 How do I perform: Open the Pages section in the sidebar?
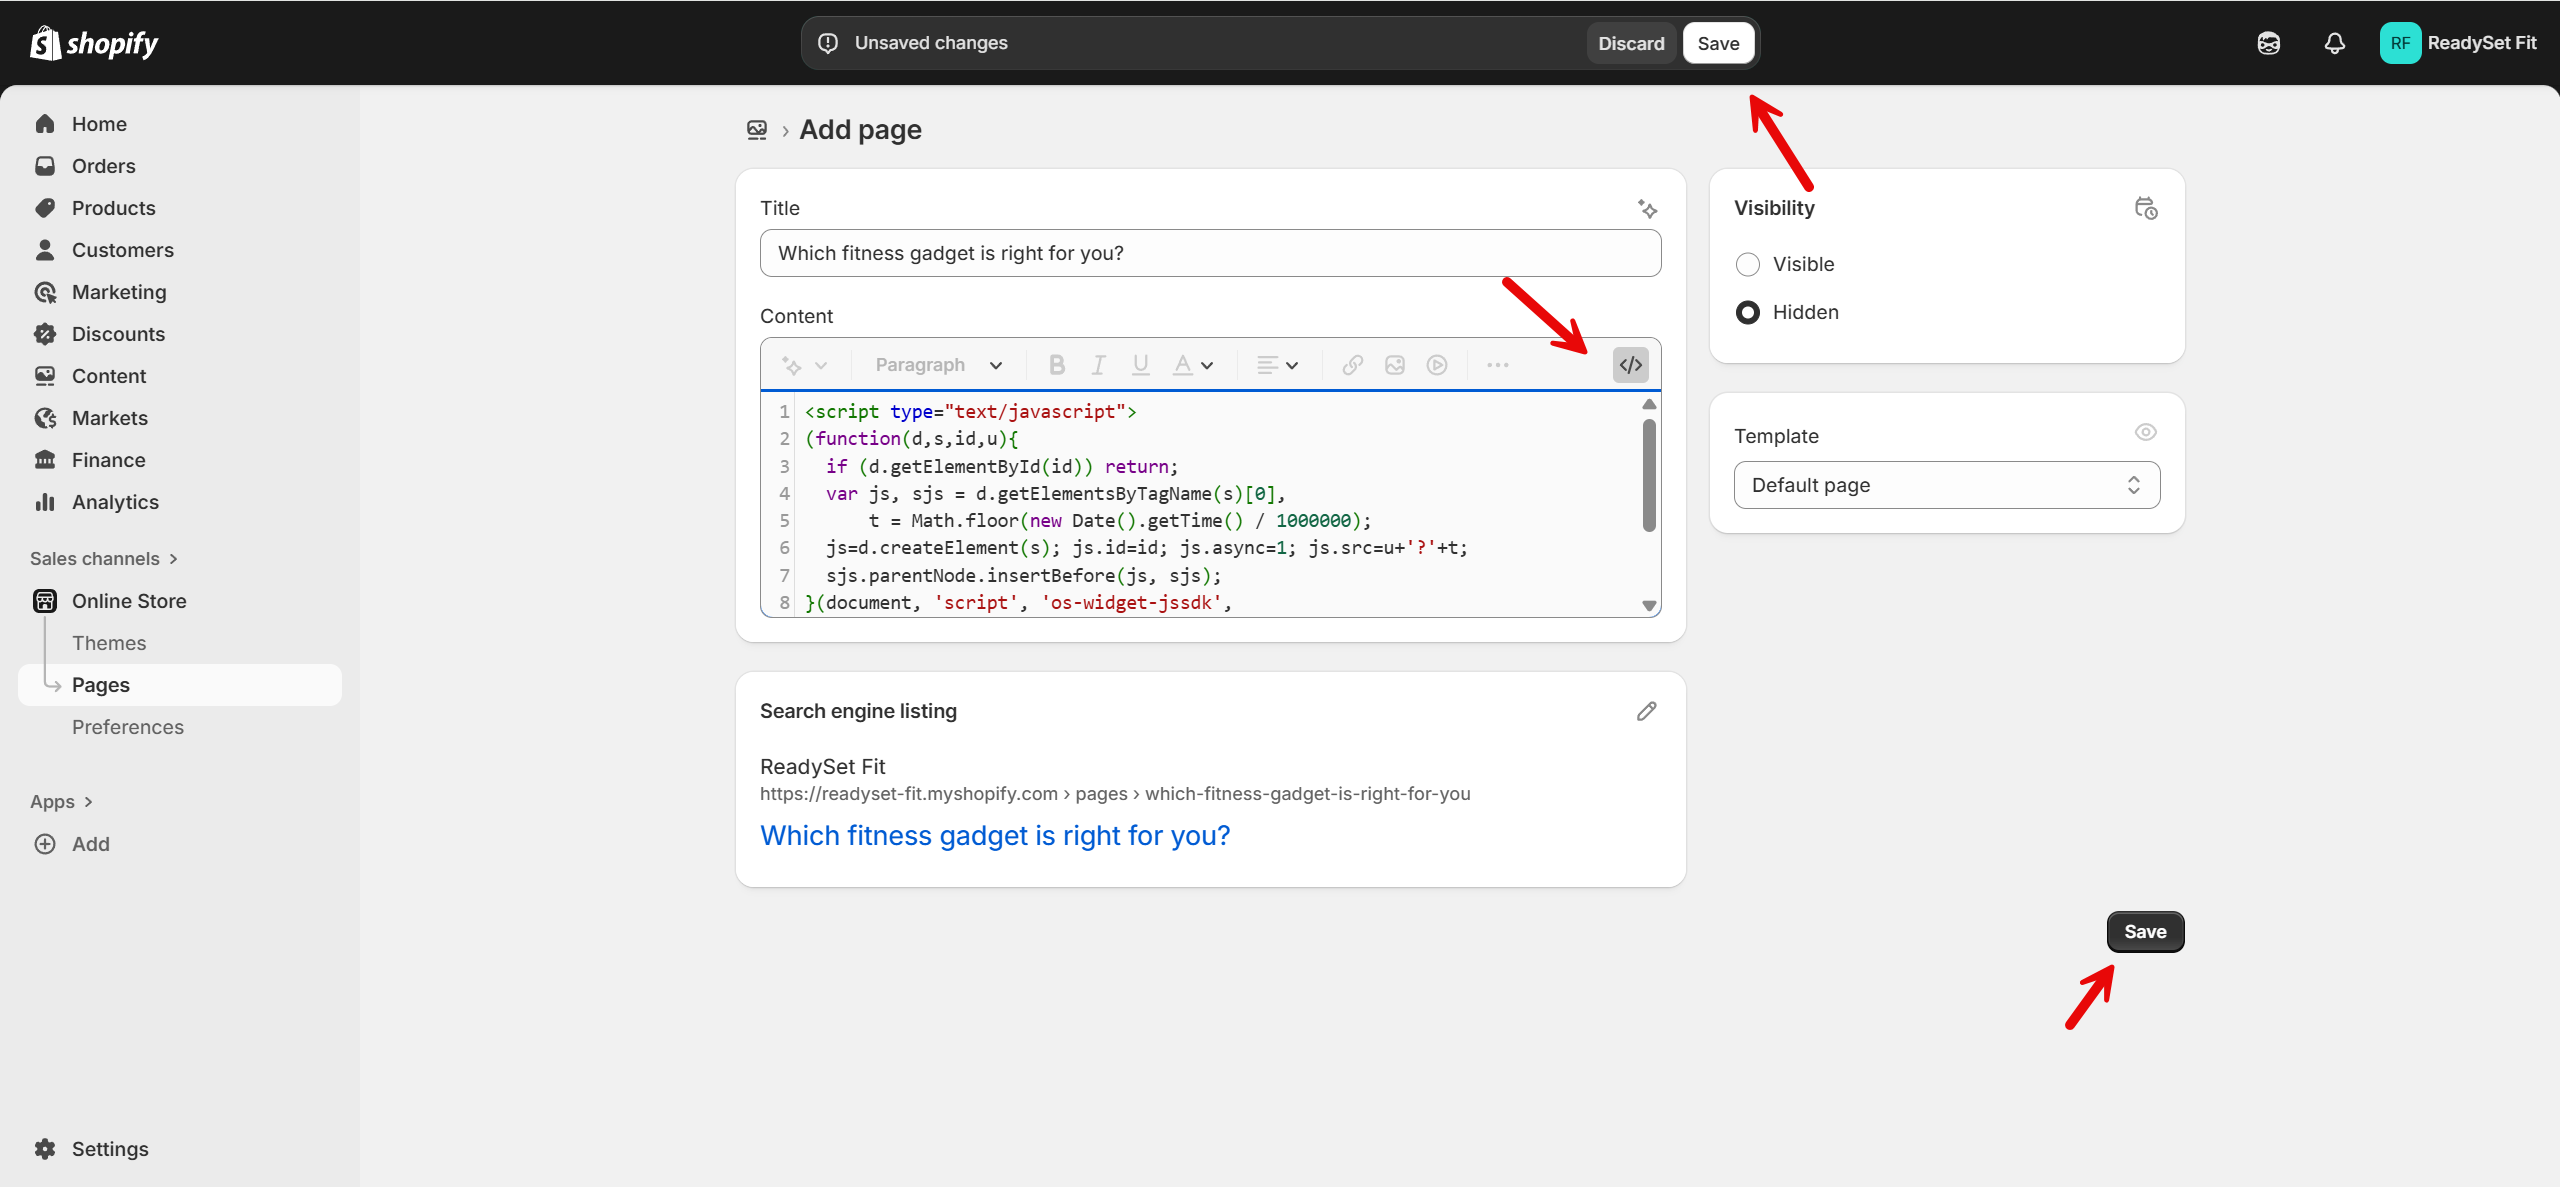click(x=100, y=684)
